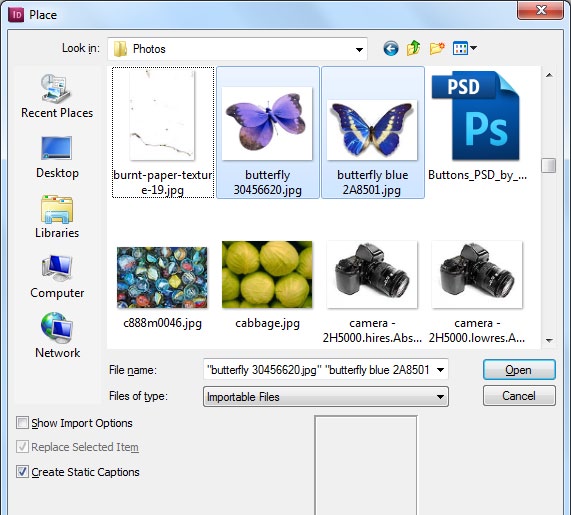571x515 pixels.
Task: Open the View menu grid icon
Action: [x=460, y=48]
